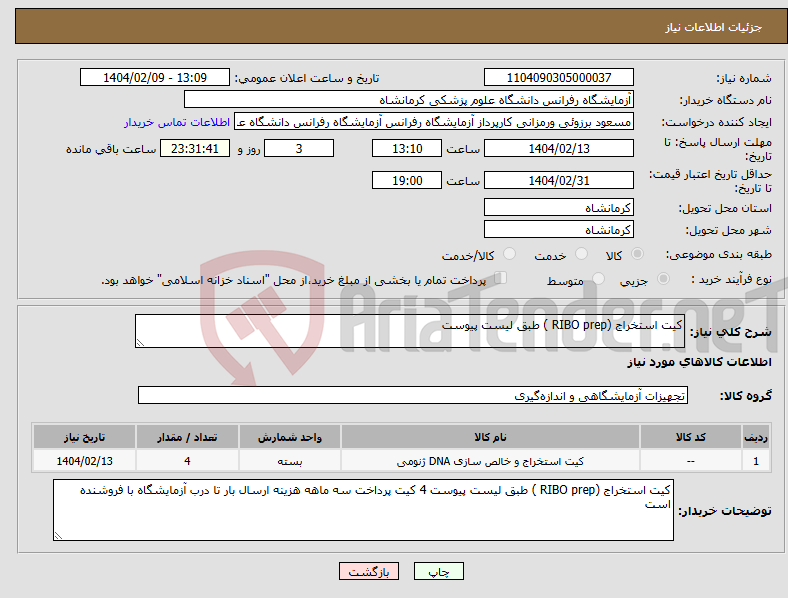Image resolution: width=788 pixels, height=598 pixels.
Task: Click the general description textarea RIBO prep
Action: pyautogui.click(x=410, y=331)
